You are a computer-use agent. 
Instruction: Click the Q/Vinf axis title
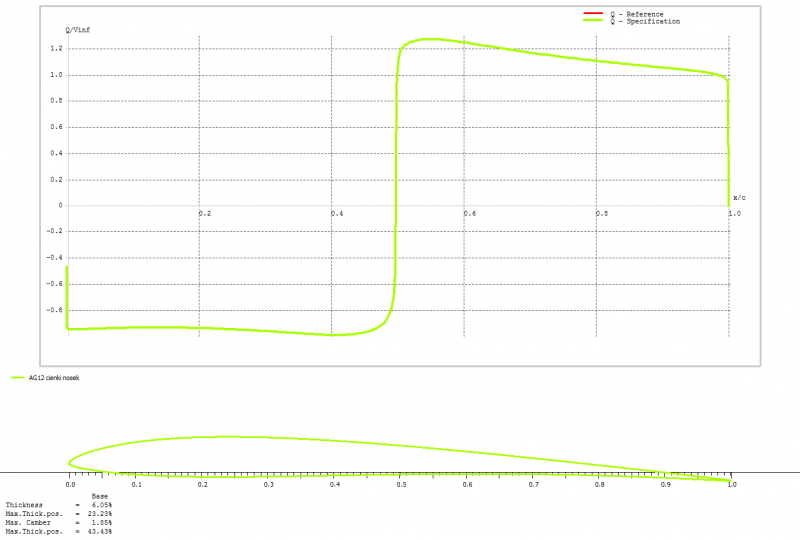[x=78, y=31]
